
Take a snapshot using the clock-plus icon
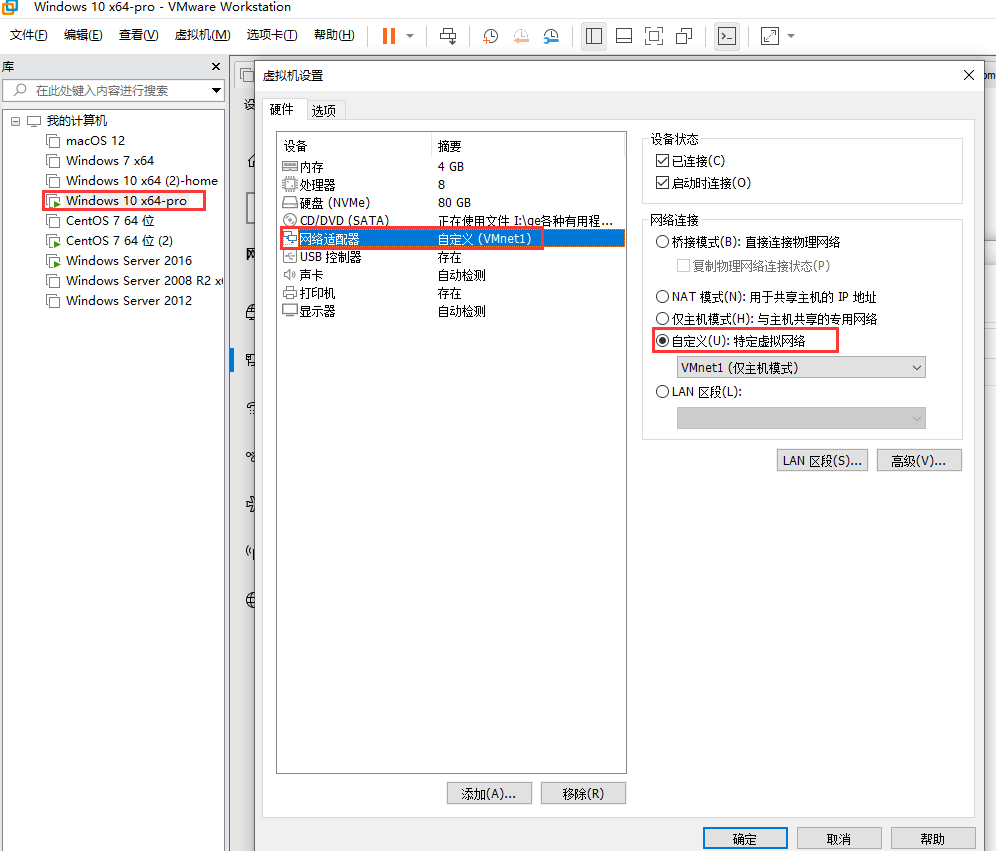(x=490, y=36)
